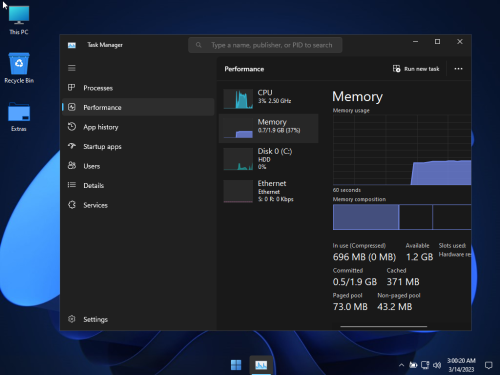Screen dimensions: 500x375
Task: Click the Task Manager taskbar icon
Action: (261, 365)
